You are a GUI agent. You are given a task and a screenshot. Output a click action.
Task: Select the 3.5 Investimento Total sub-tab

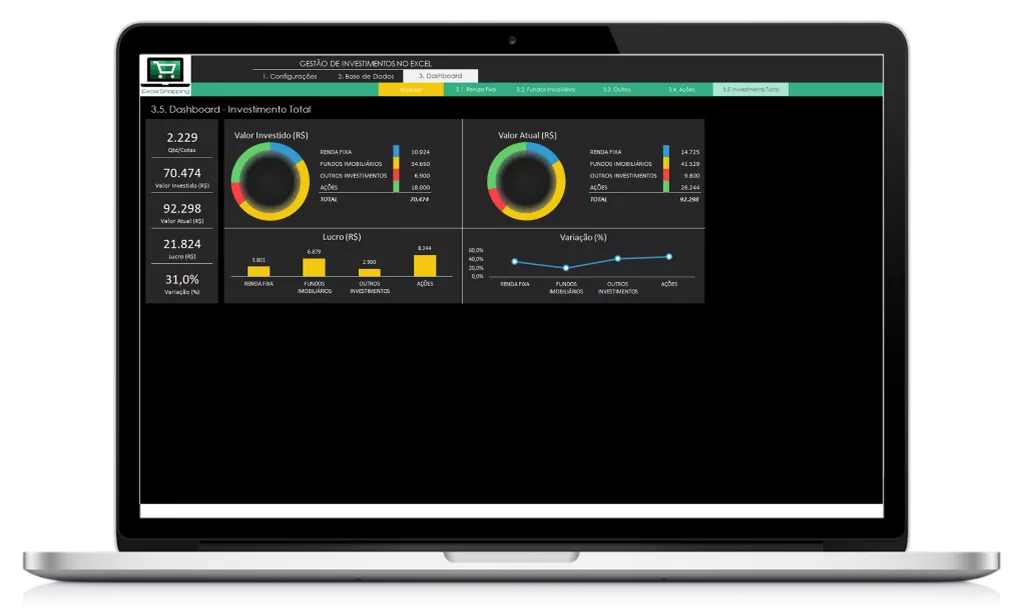[x=750, y=89]
